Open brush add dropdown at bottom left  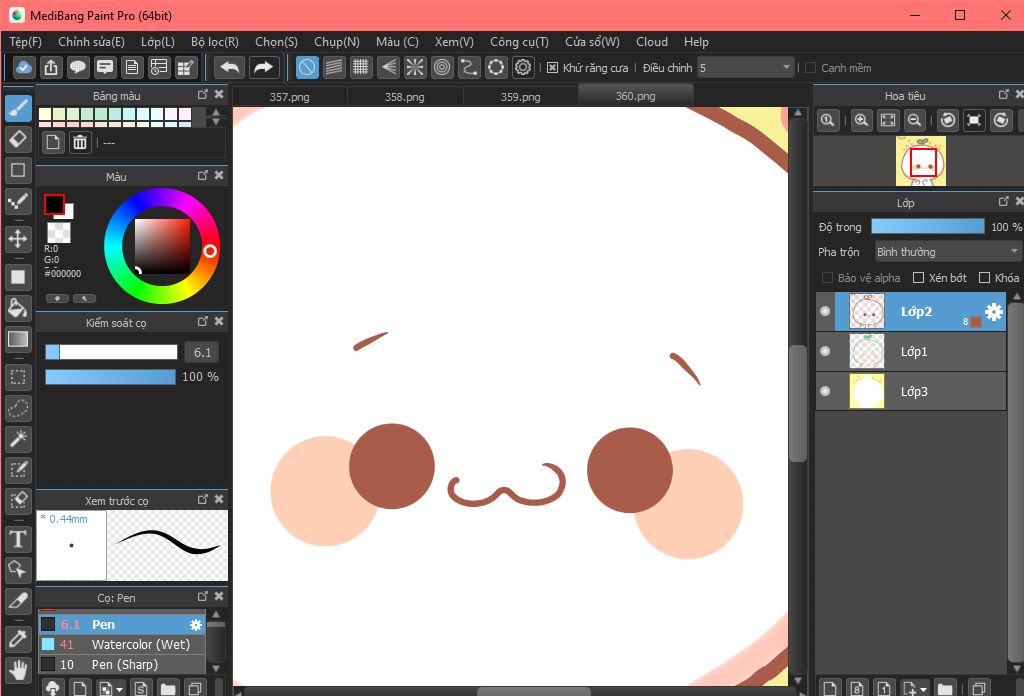119,689
